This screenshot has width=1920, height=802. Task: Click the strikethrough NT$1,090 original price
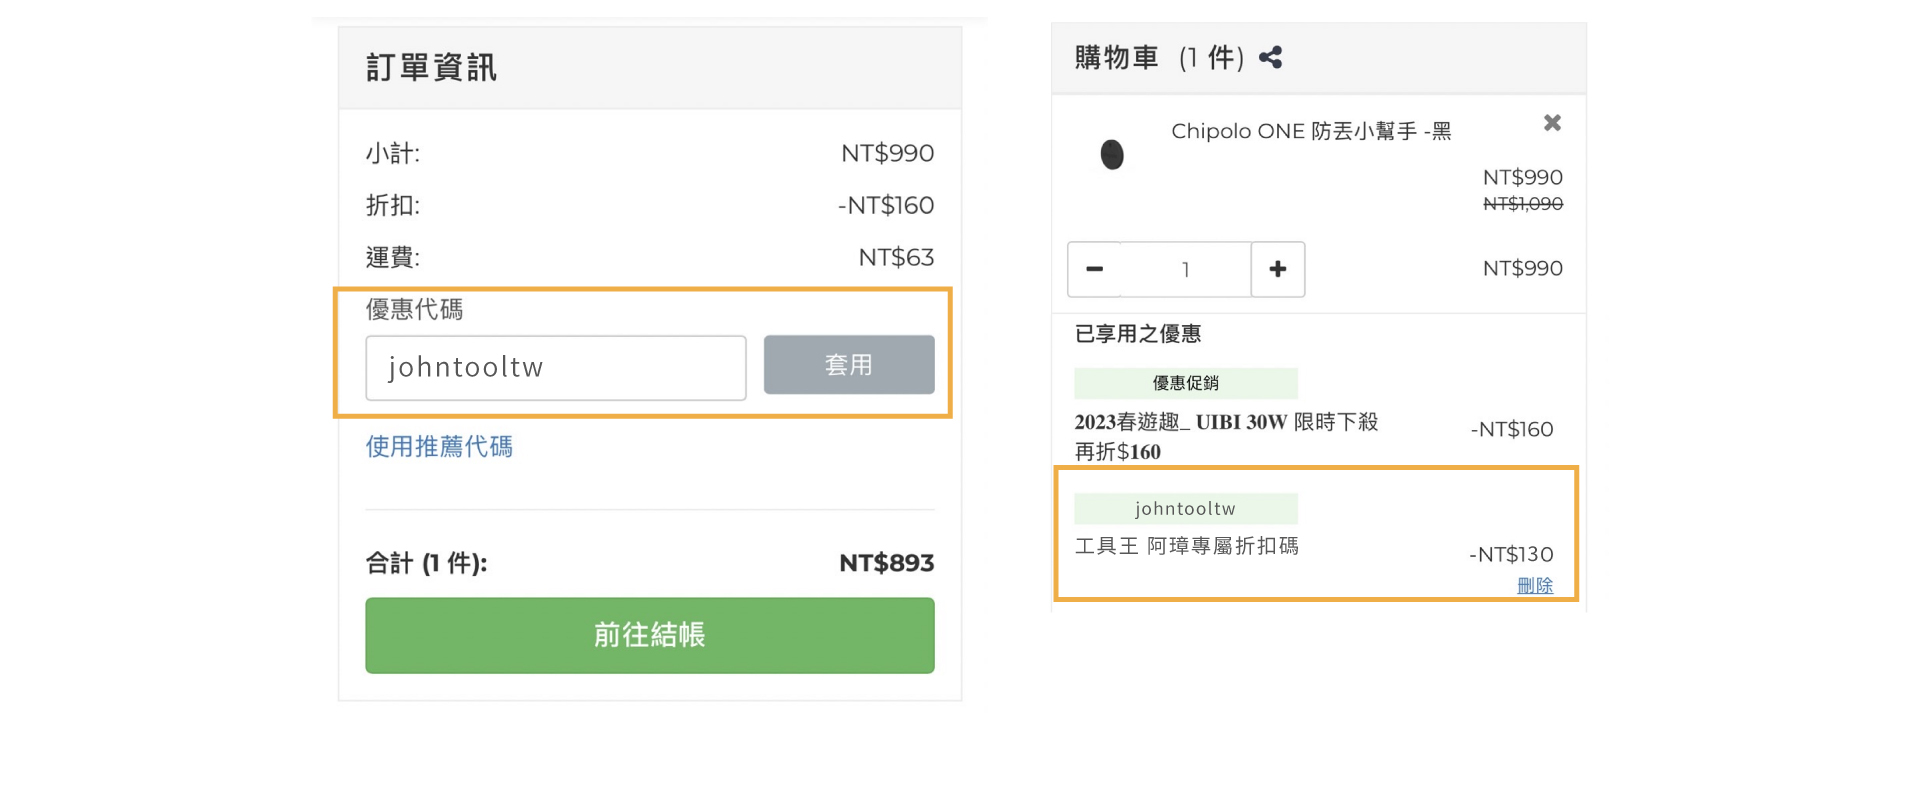tap(1522, 203)
